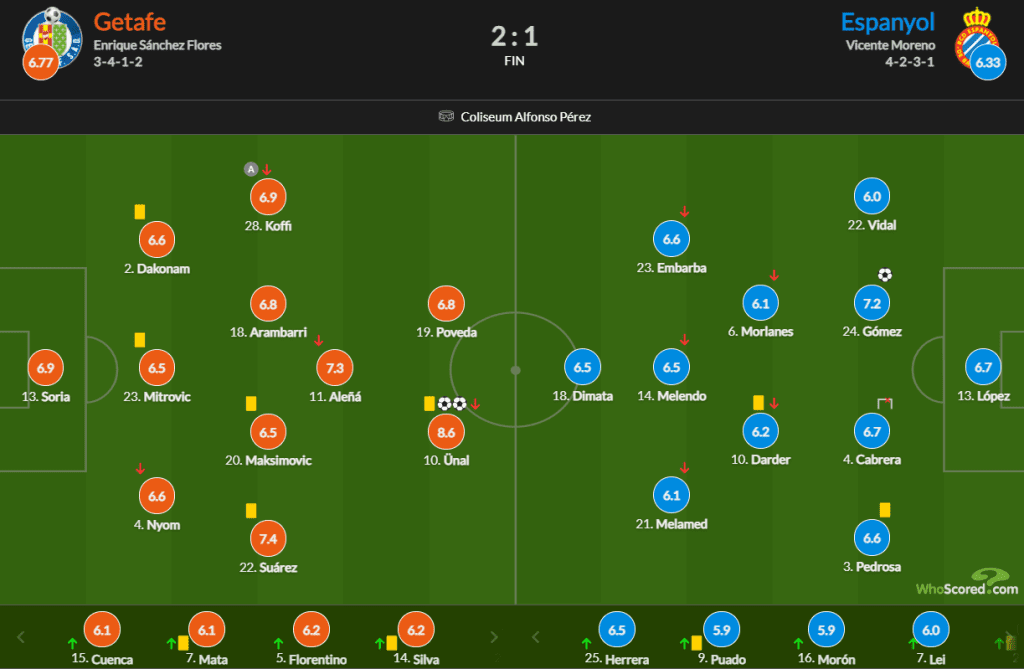Image resolution: width=1024 pixels, height=669 pixels.
Task: Click substitute Herrera's 6.5 badge
Action: pos(617,630)
